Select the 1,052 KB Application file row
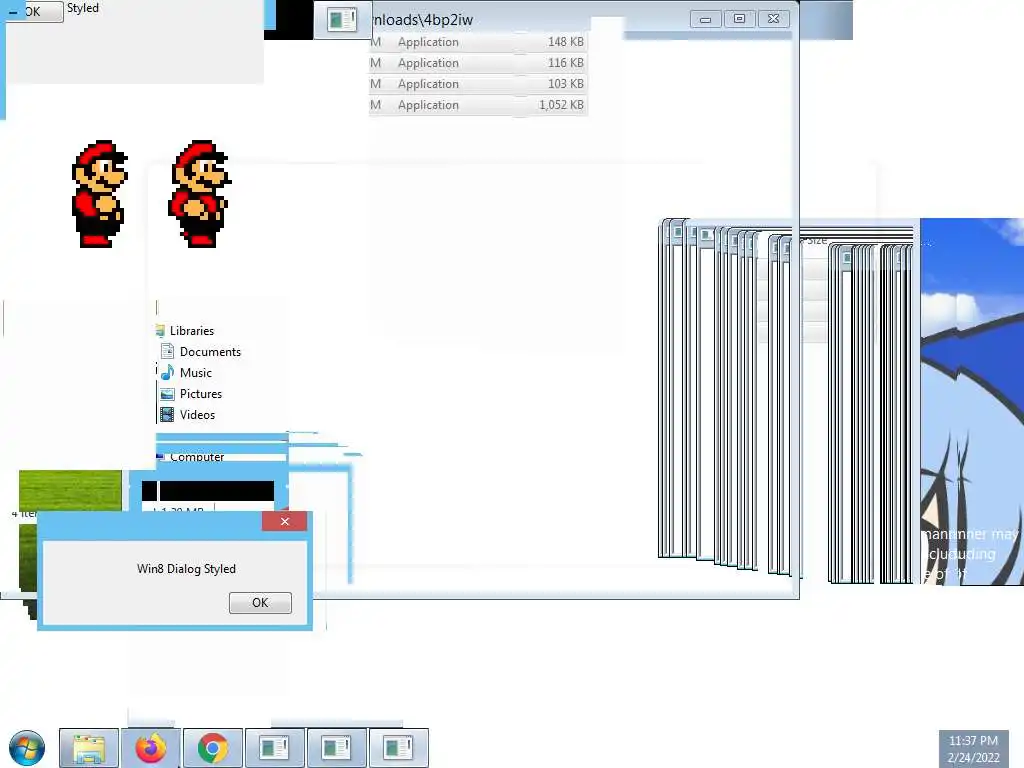 tap(478, 104)
